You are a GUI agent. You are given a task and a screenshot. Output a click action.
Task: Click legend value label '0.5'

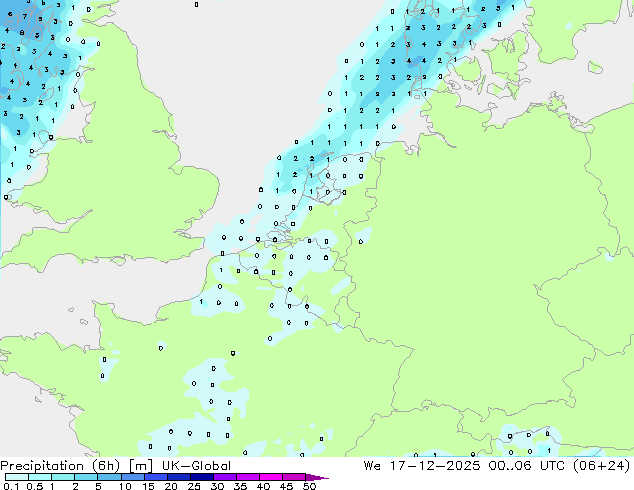click(35, 486)
